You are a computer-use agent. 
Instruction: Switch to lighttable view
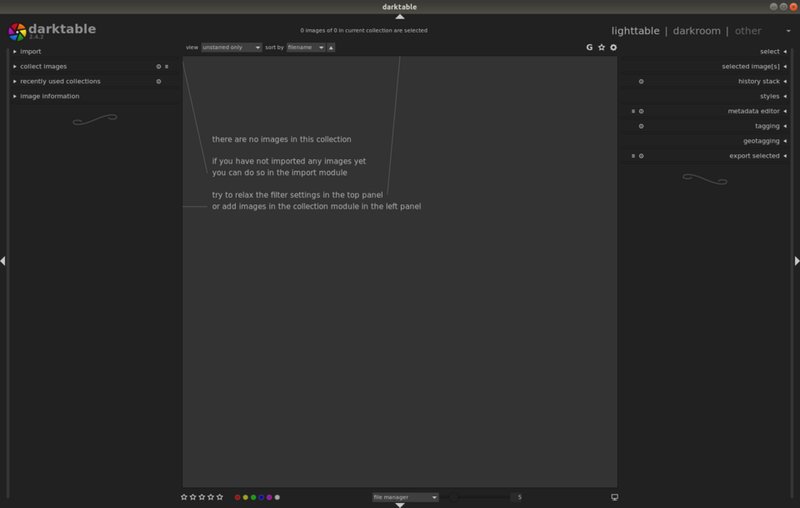tap(635, 31)
